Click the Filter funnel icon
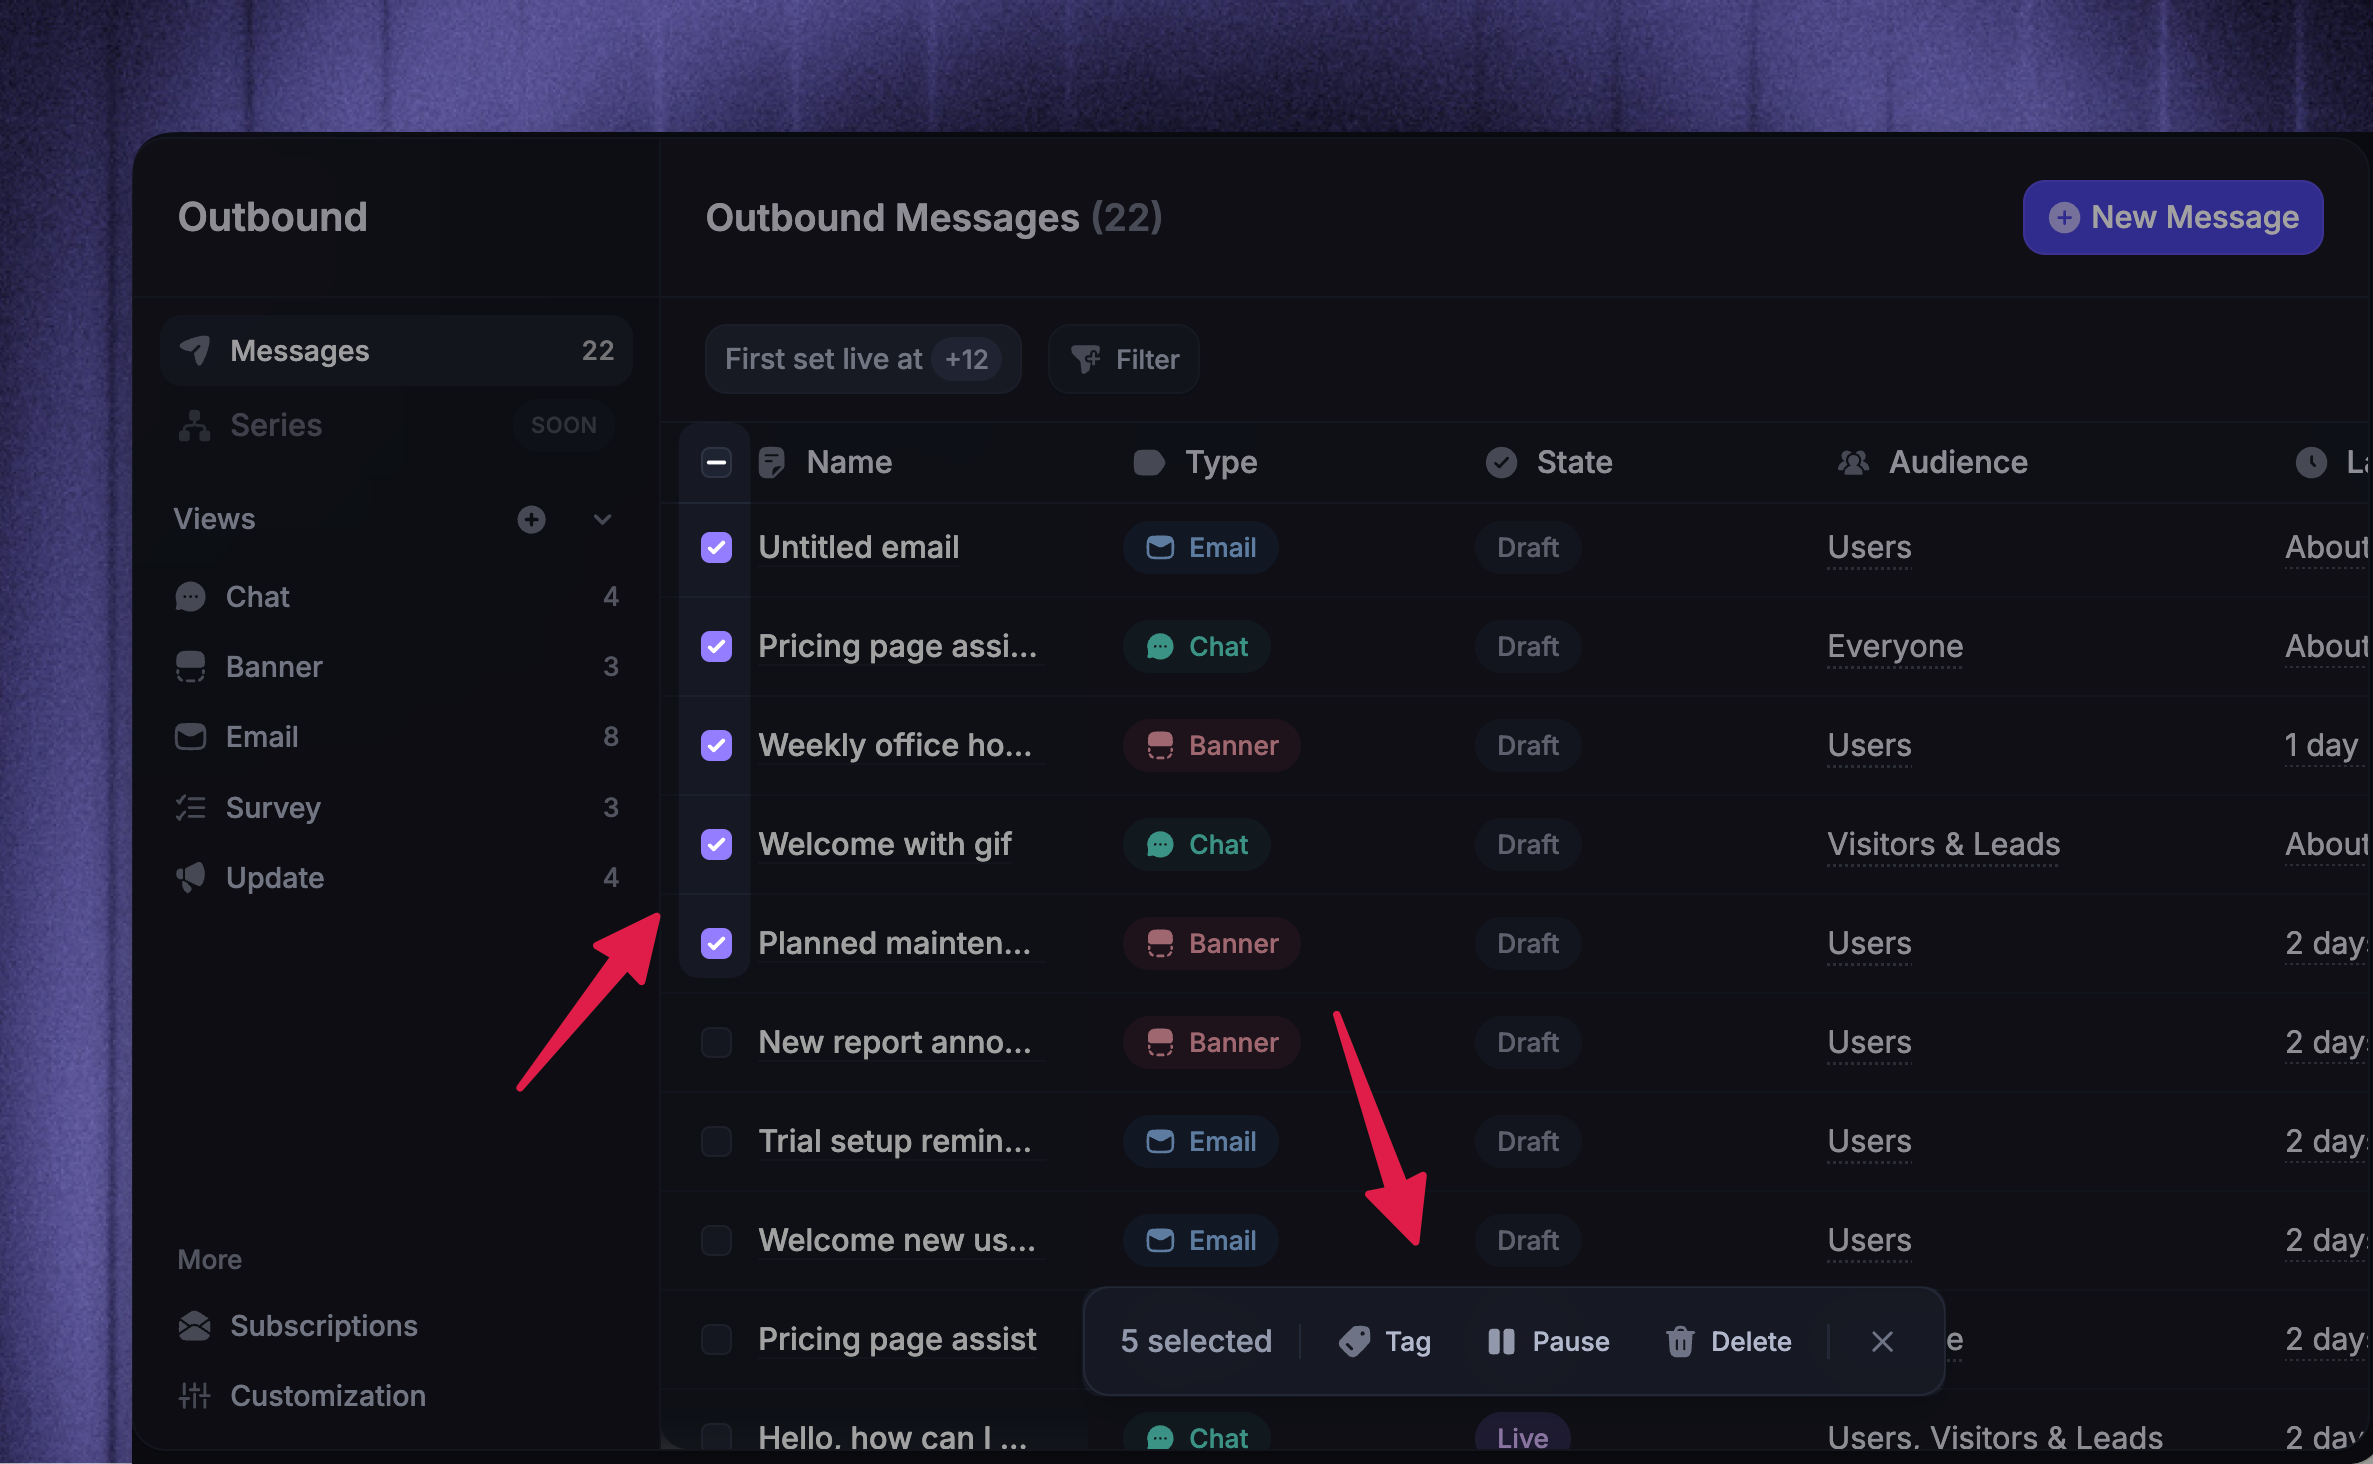The height and width of the screenshot is (1464, 2373). 1085,359
